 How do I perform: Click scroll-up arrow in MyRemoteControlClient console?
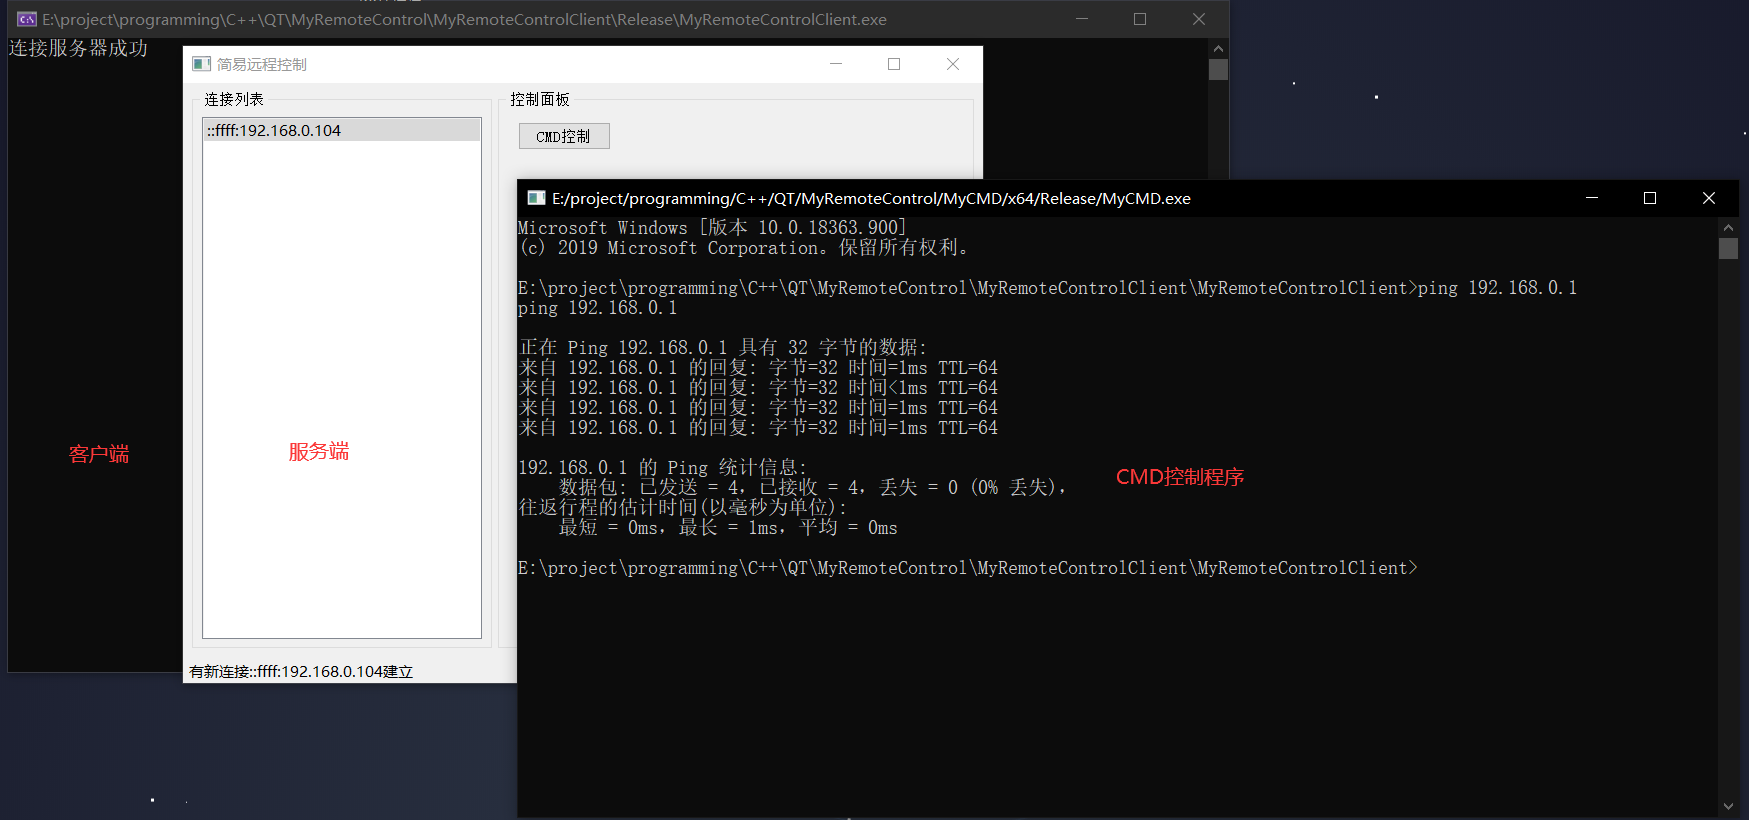coord(1218,48)
